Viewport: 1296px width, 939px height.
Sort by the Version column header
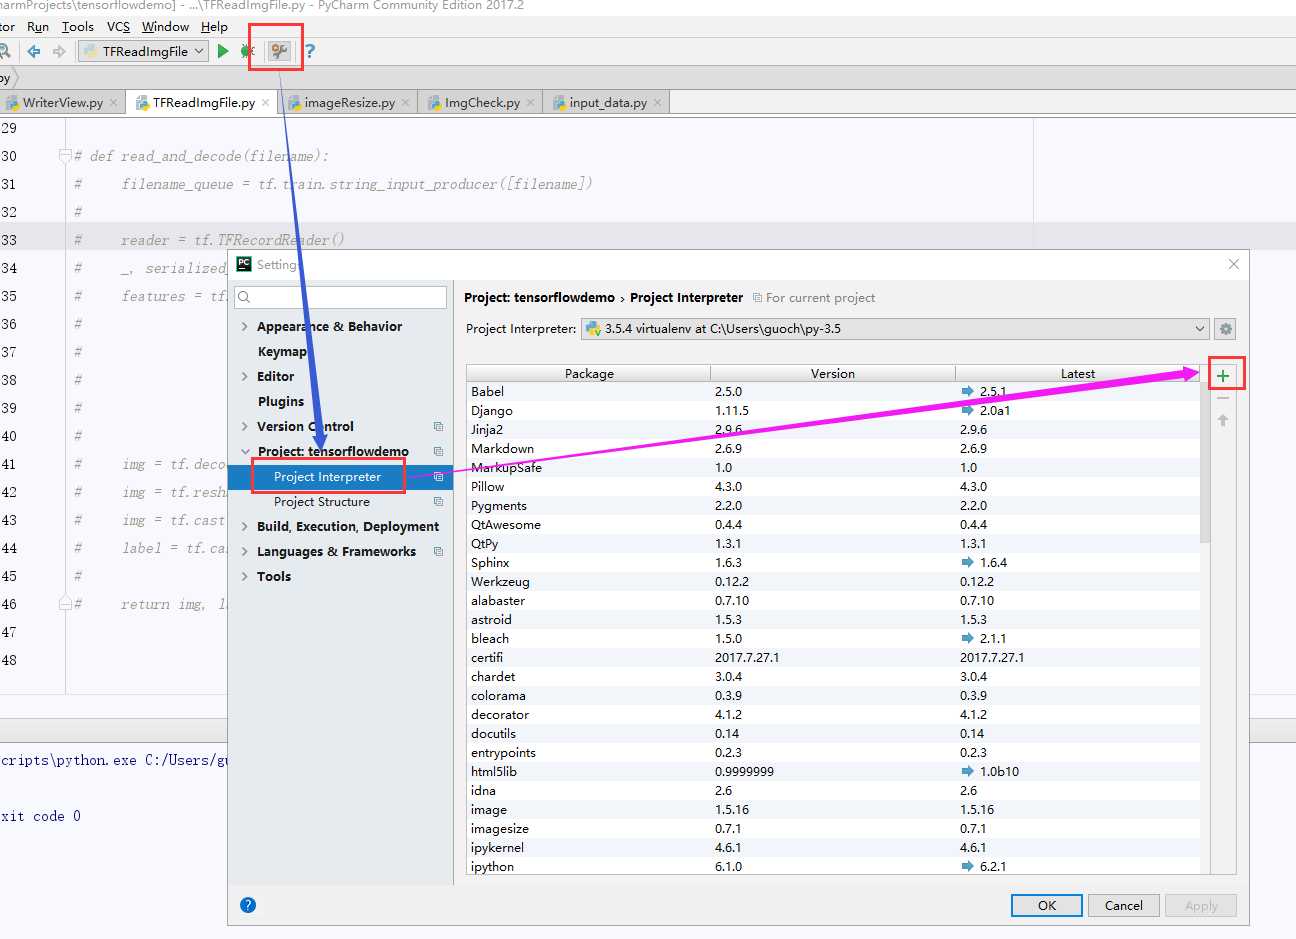click(x=833, y=374)
